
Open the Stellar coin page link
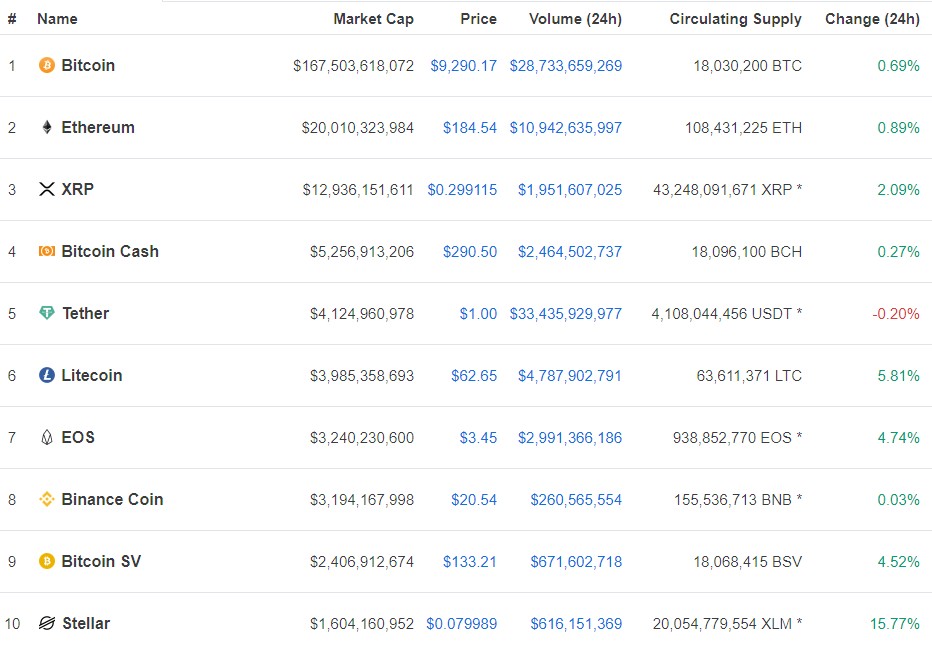pos(86,623)
